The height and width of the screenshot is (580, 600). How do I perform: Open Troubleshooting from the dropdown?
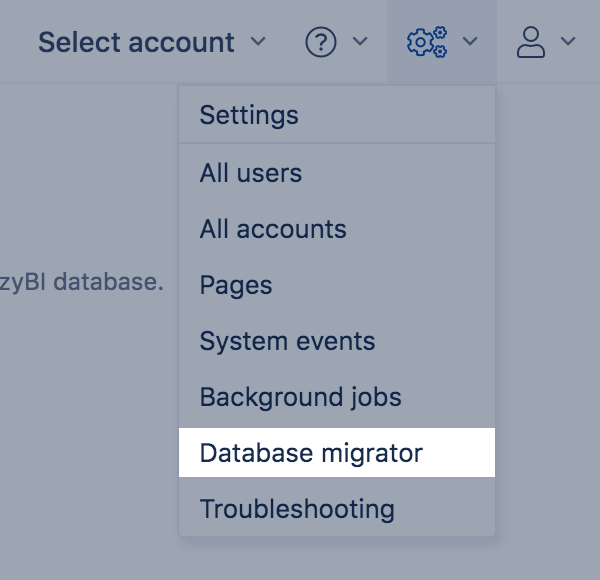(x=297, y=509)
